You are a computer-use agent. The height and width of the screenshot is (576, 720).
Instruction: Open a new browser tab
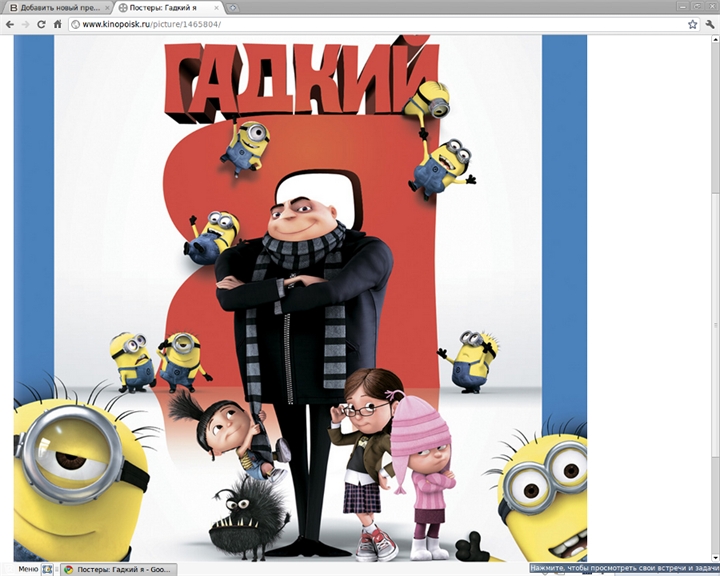(233, 8)
